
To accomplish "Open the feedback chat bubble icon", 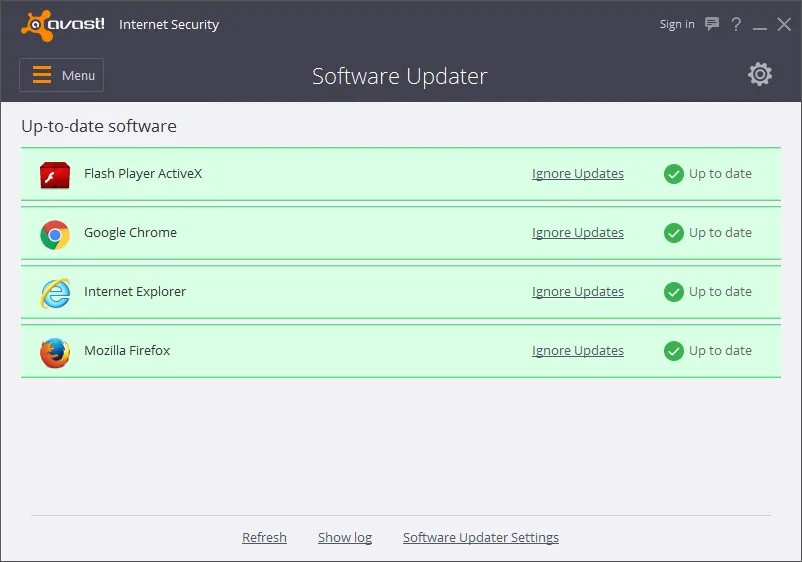I will 711,24.
